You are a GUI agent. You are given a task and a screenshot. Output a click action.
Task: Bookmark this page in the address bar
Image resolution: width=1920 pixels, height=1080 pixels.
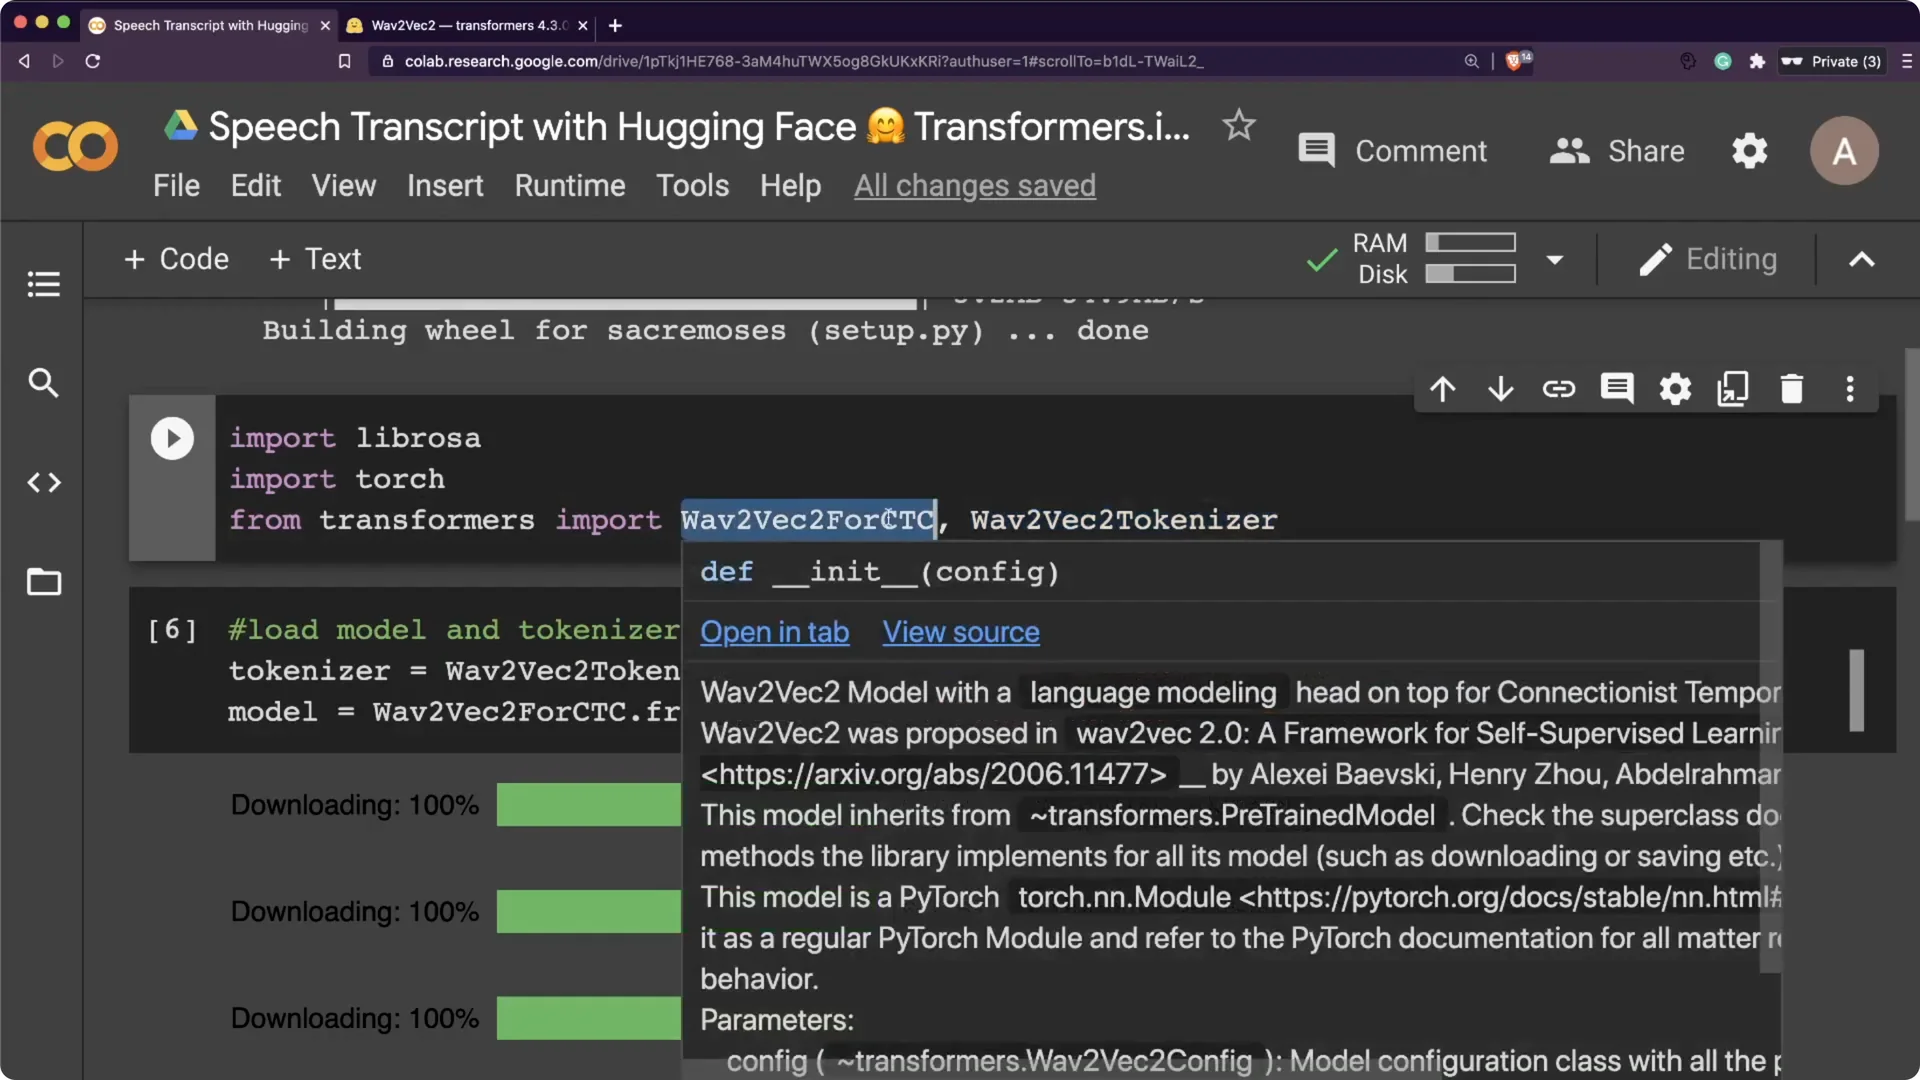[x=344, y=61]
